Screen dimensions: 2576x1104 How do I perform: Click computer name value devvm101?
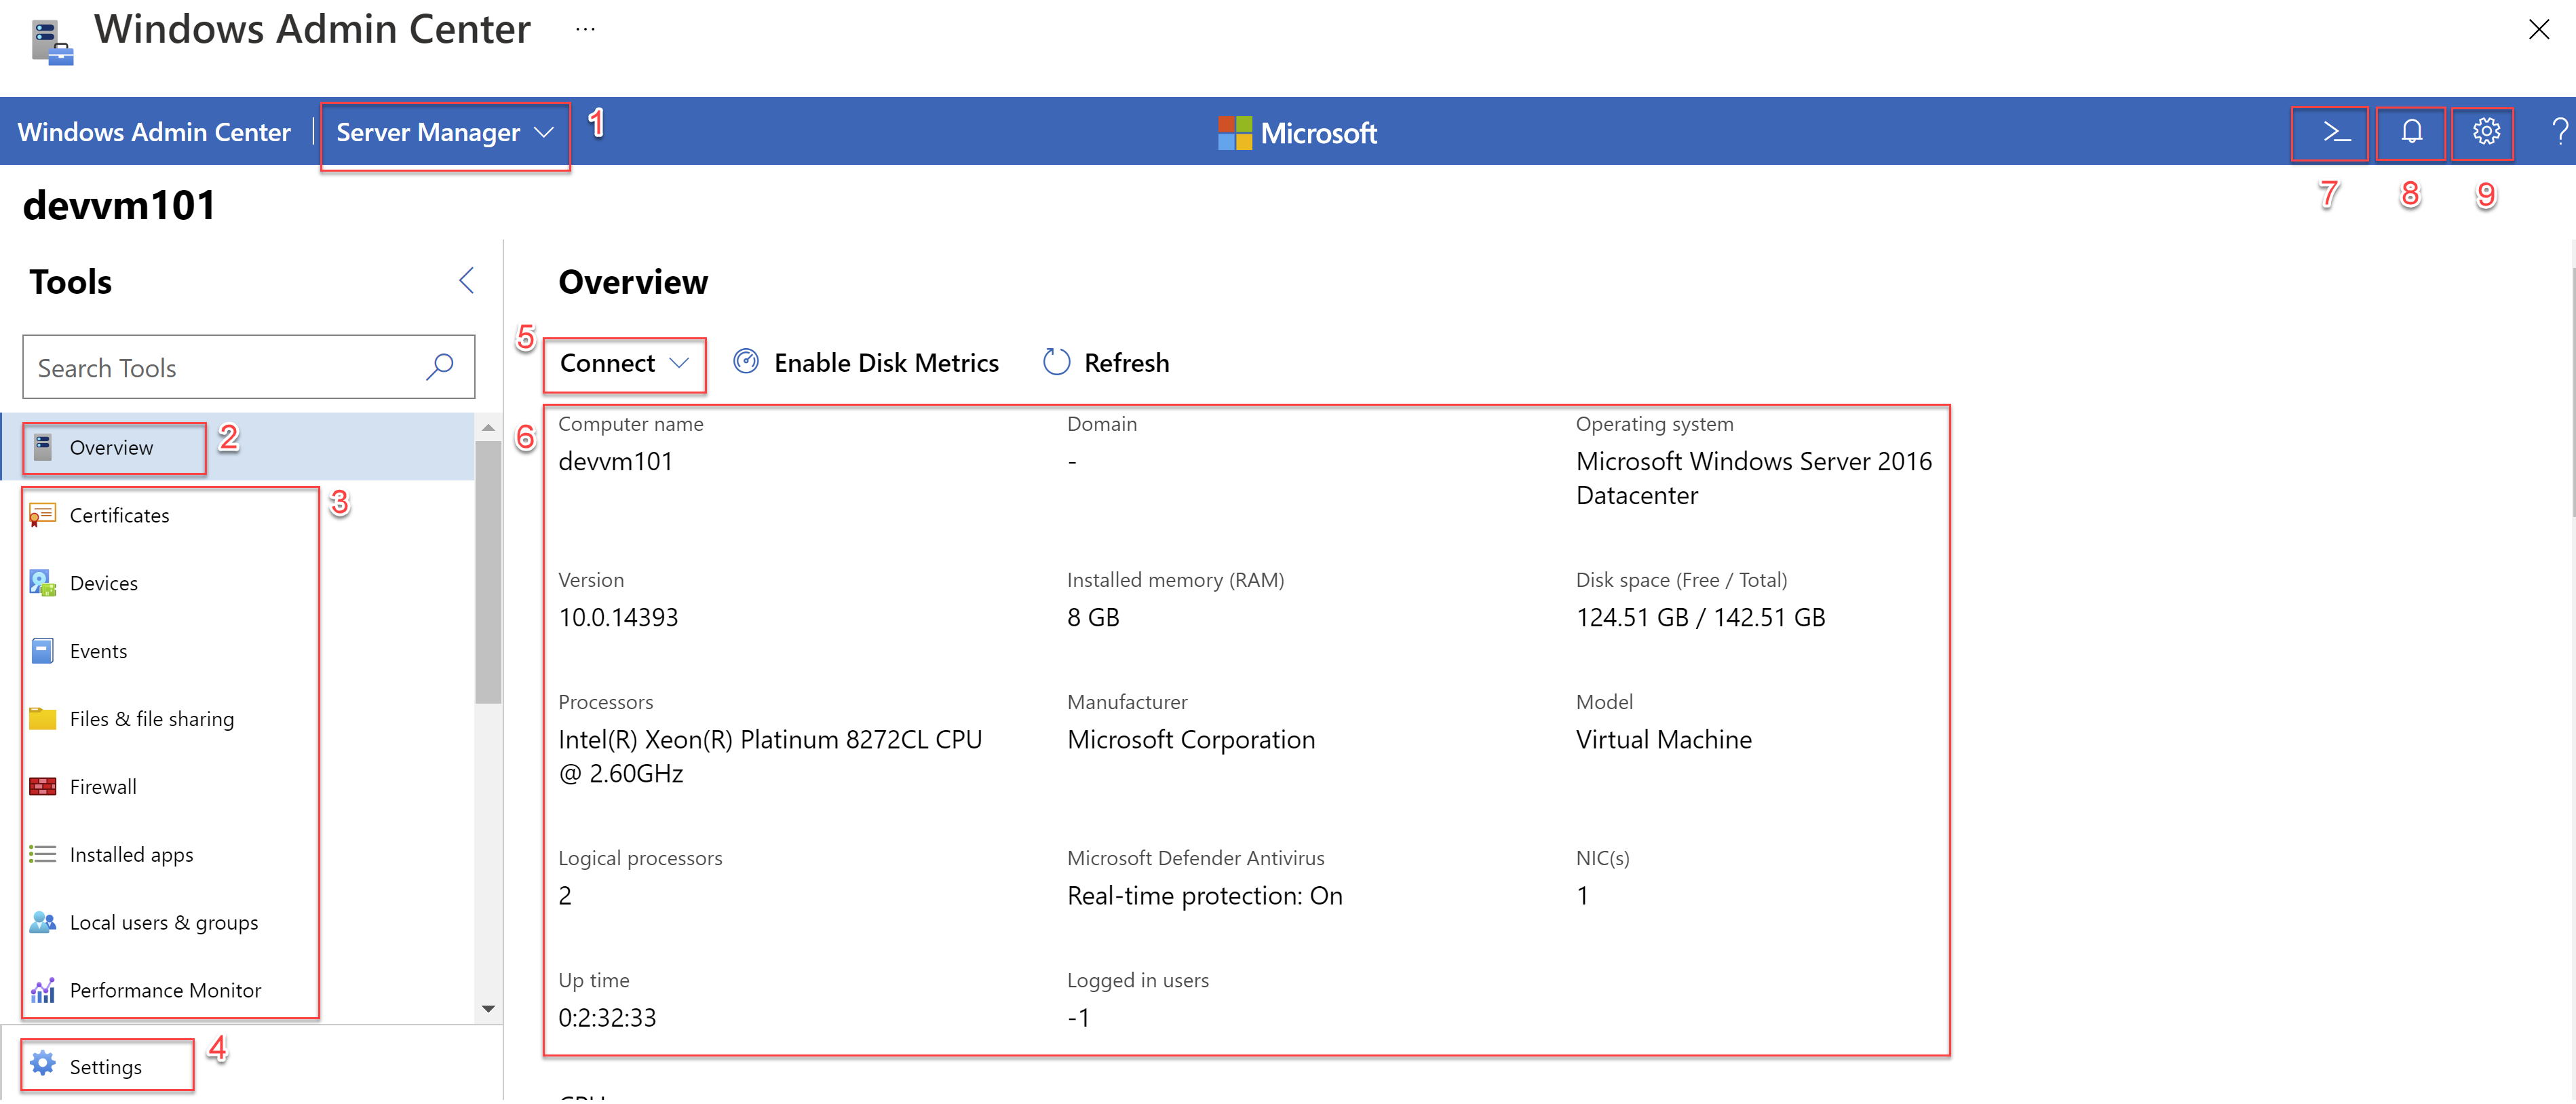pos(615,461)
